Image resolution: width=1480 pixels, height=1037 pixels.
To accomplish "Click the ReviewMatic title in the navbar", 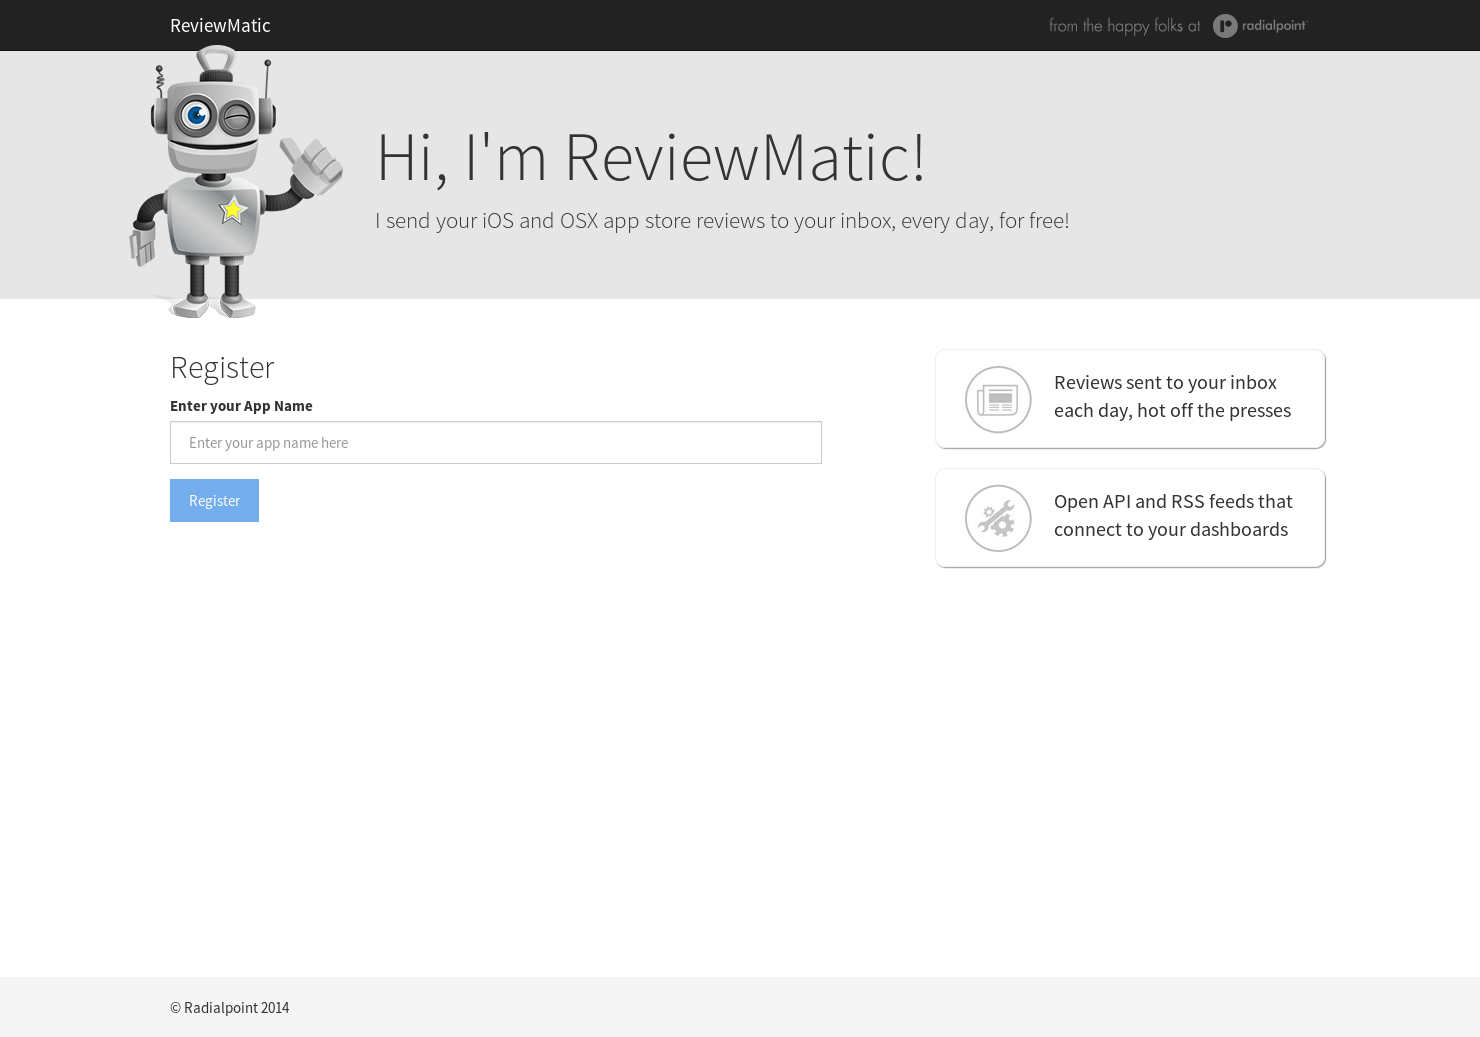I will (x=220, y=25).
